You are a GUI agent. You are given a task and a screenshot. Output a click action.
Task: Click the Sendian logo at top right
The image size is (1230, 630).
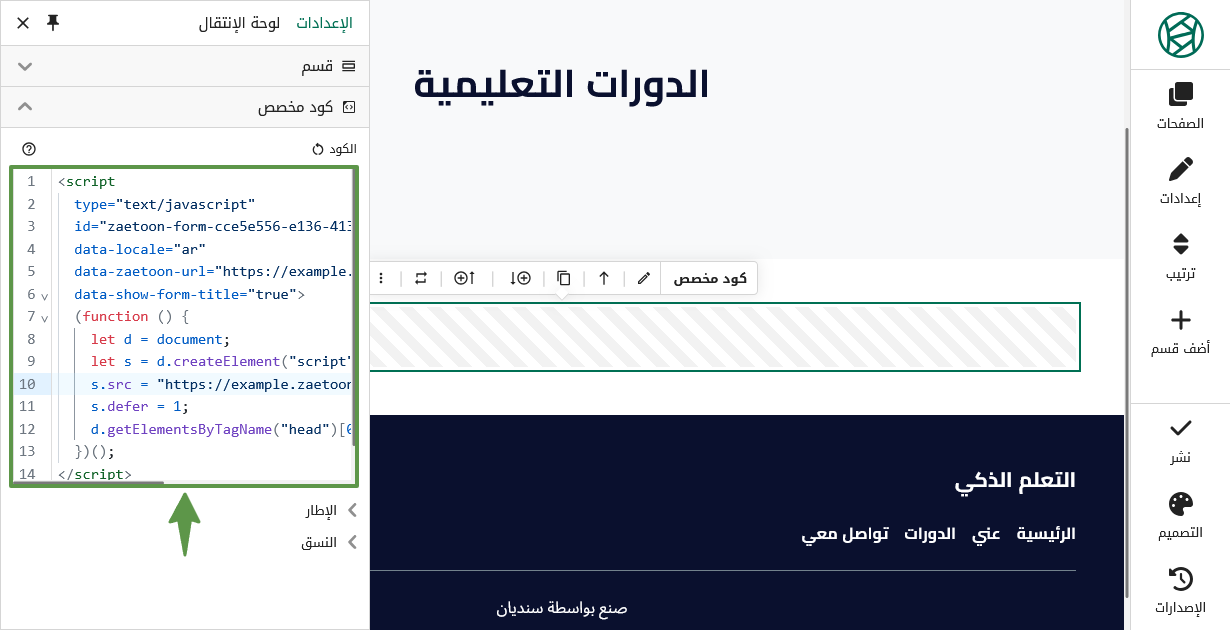(1180, 34)
